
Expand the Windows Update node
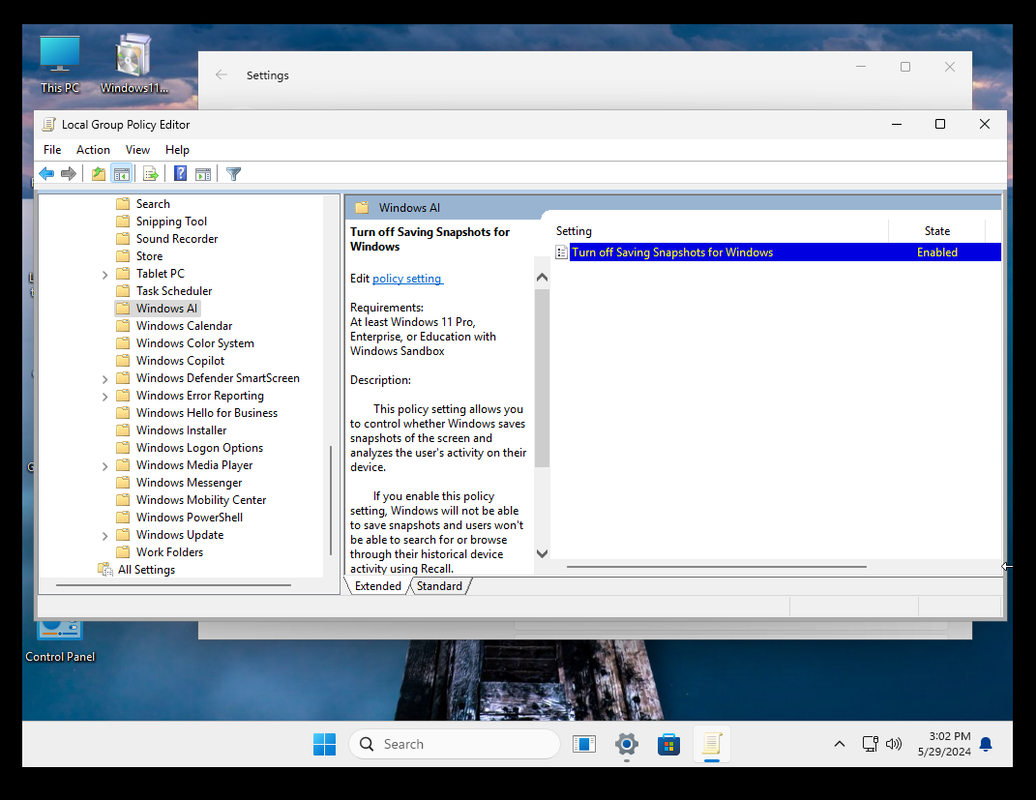tap(104, 536)
